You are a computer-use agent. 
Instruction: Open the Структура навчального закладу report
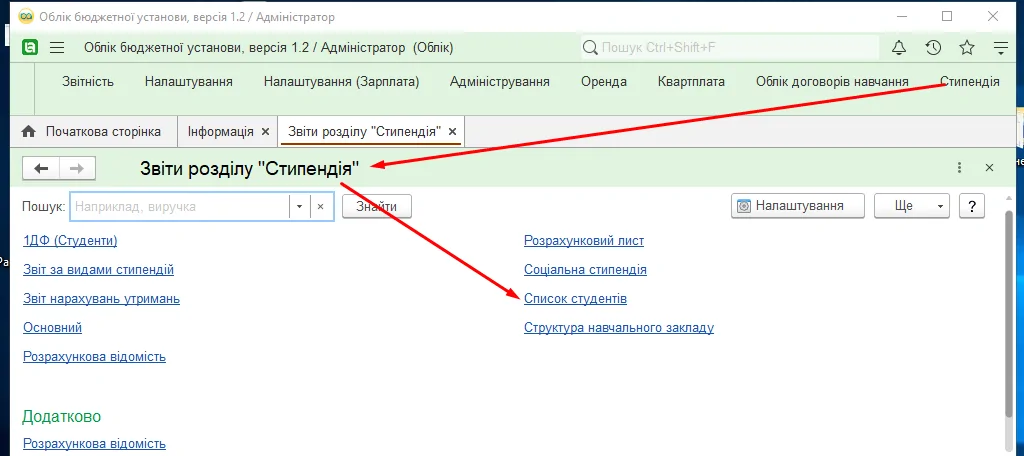[619, 327]
